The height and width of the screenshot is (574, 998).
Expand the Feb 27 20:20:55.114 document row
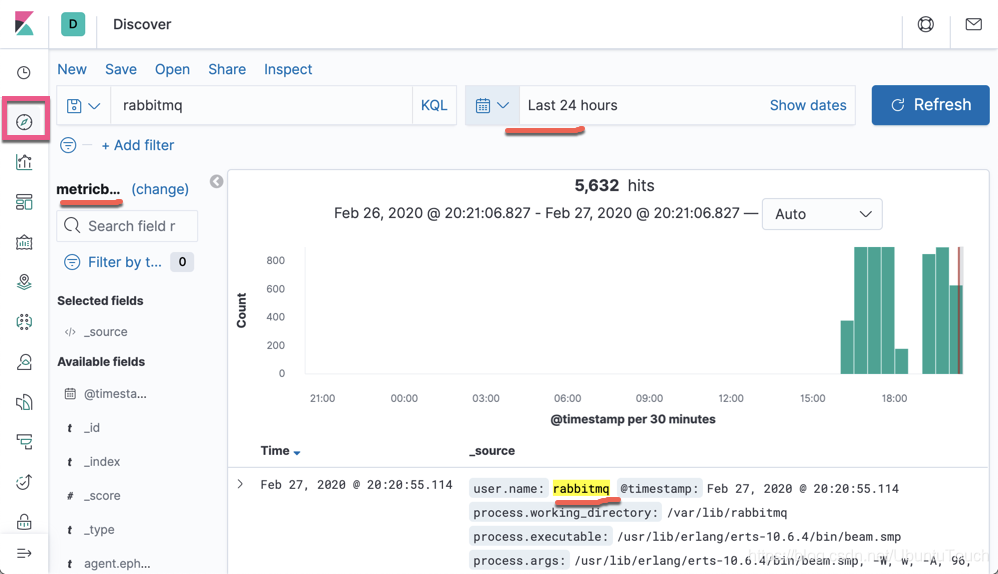click(x=240, y=484)
